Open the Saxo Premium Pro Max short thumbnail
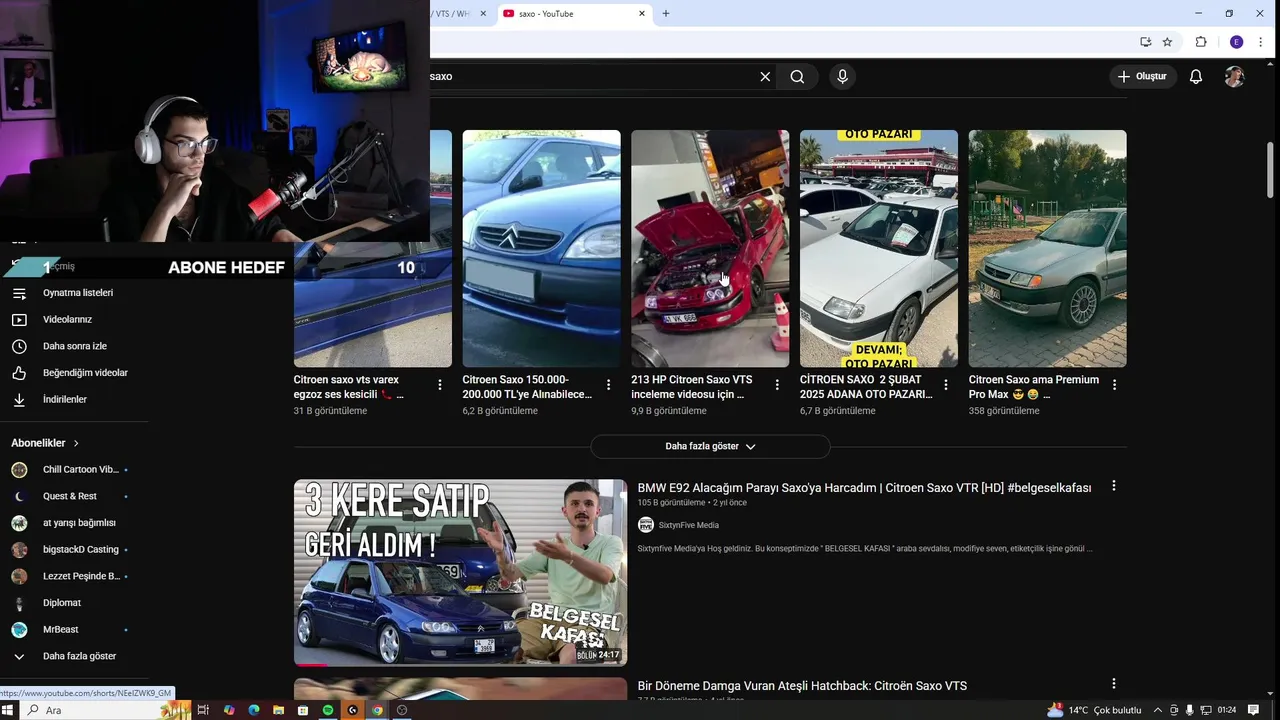Screen dimensions: 1280x720 click(x=1047, y=248)
